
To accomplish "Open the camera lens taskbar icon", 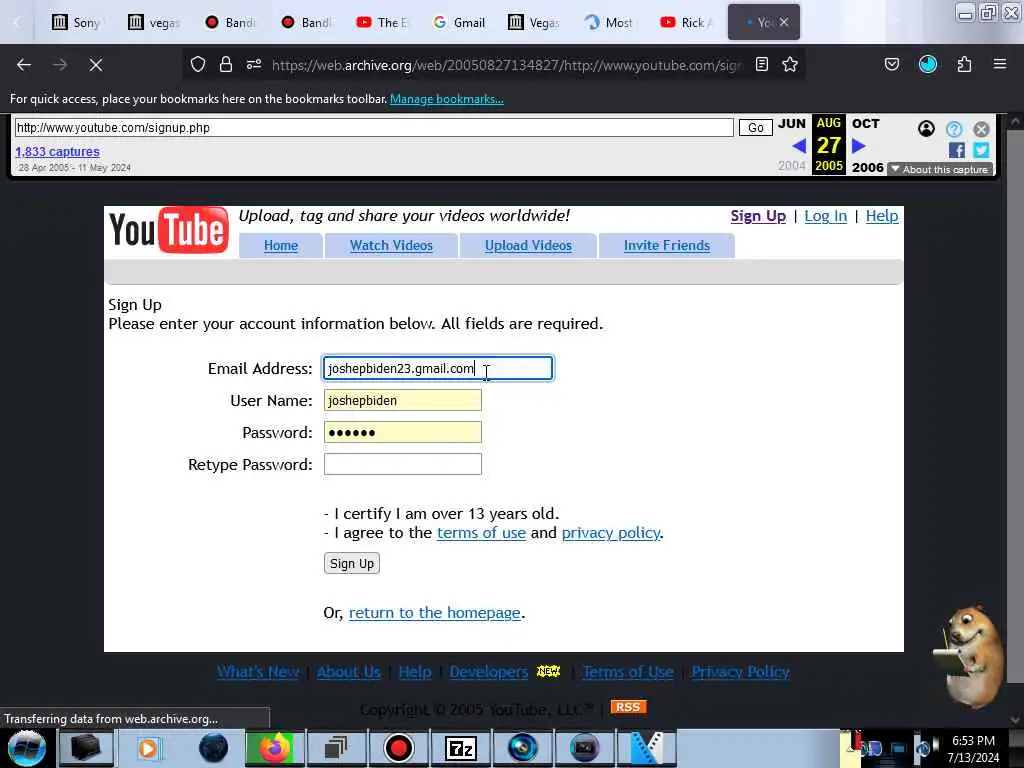I will tap(522, 748).
